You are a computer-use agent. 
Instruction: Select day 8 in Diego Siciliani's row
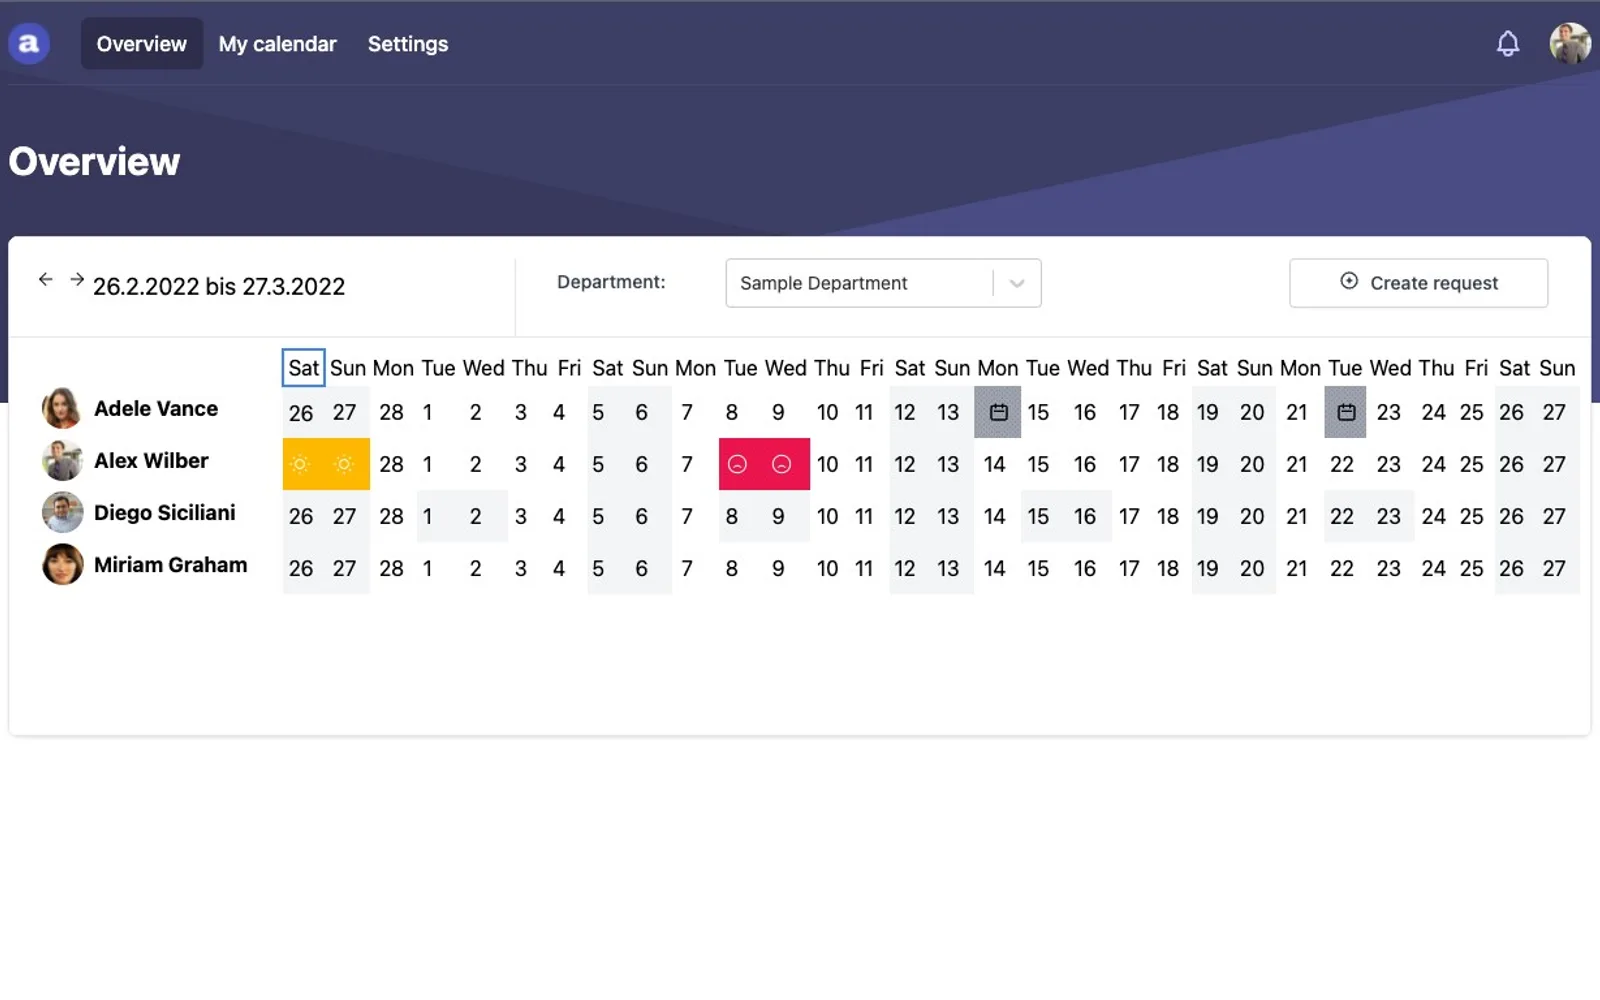coord(732,516)
